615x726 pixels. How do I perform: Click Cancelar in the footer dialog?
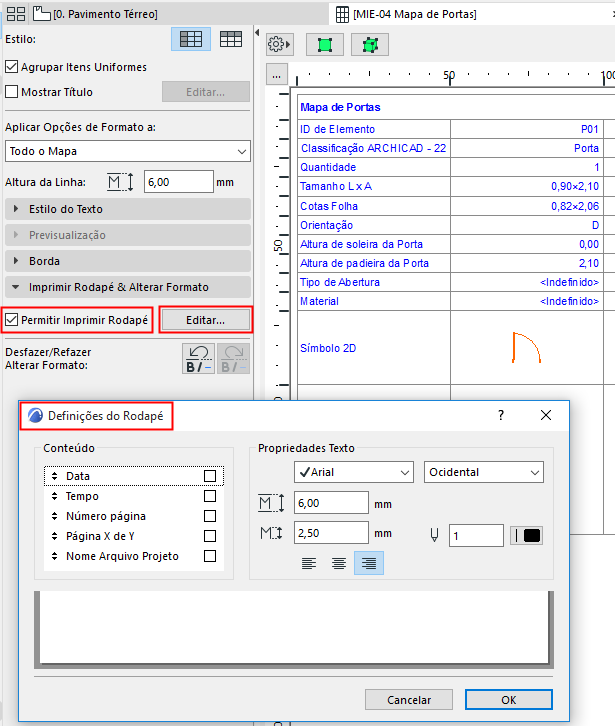click(x=409, y=700)
